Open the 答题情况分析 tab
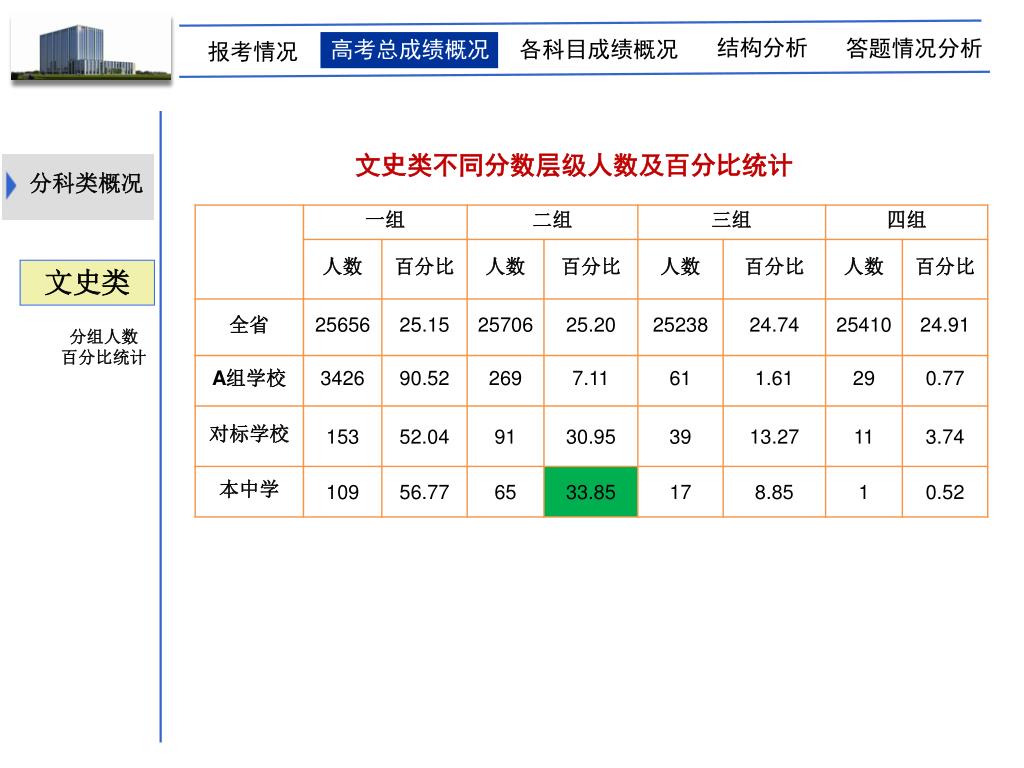This screenshot has height=768, width=1024. (x=913, y=48)
